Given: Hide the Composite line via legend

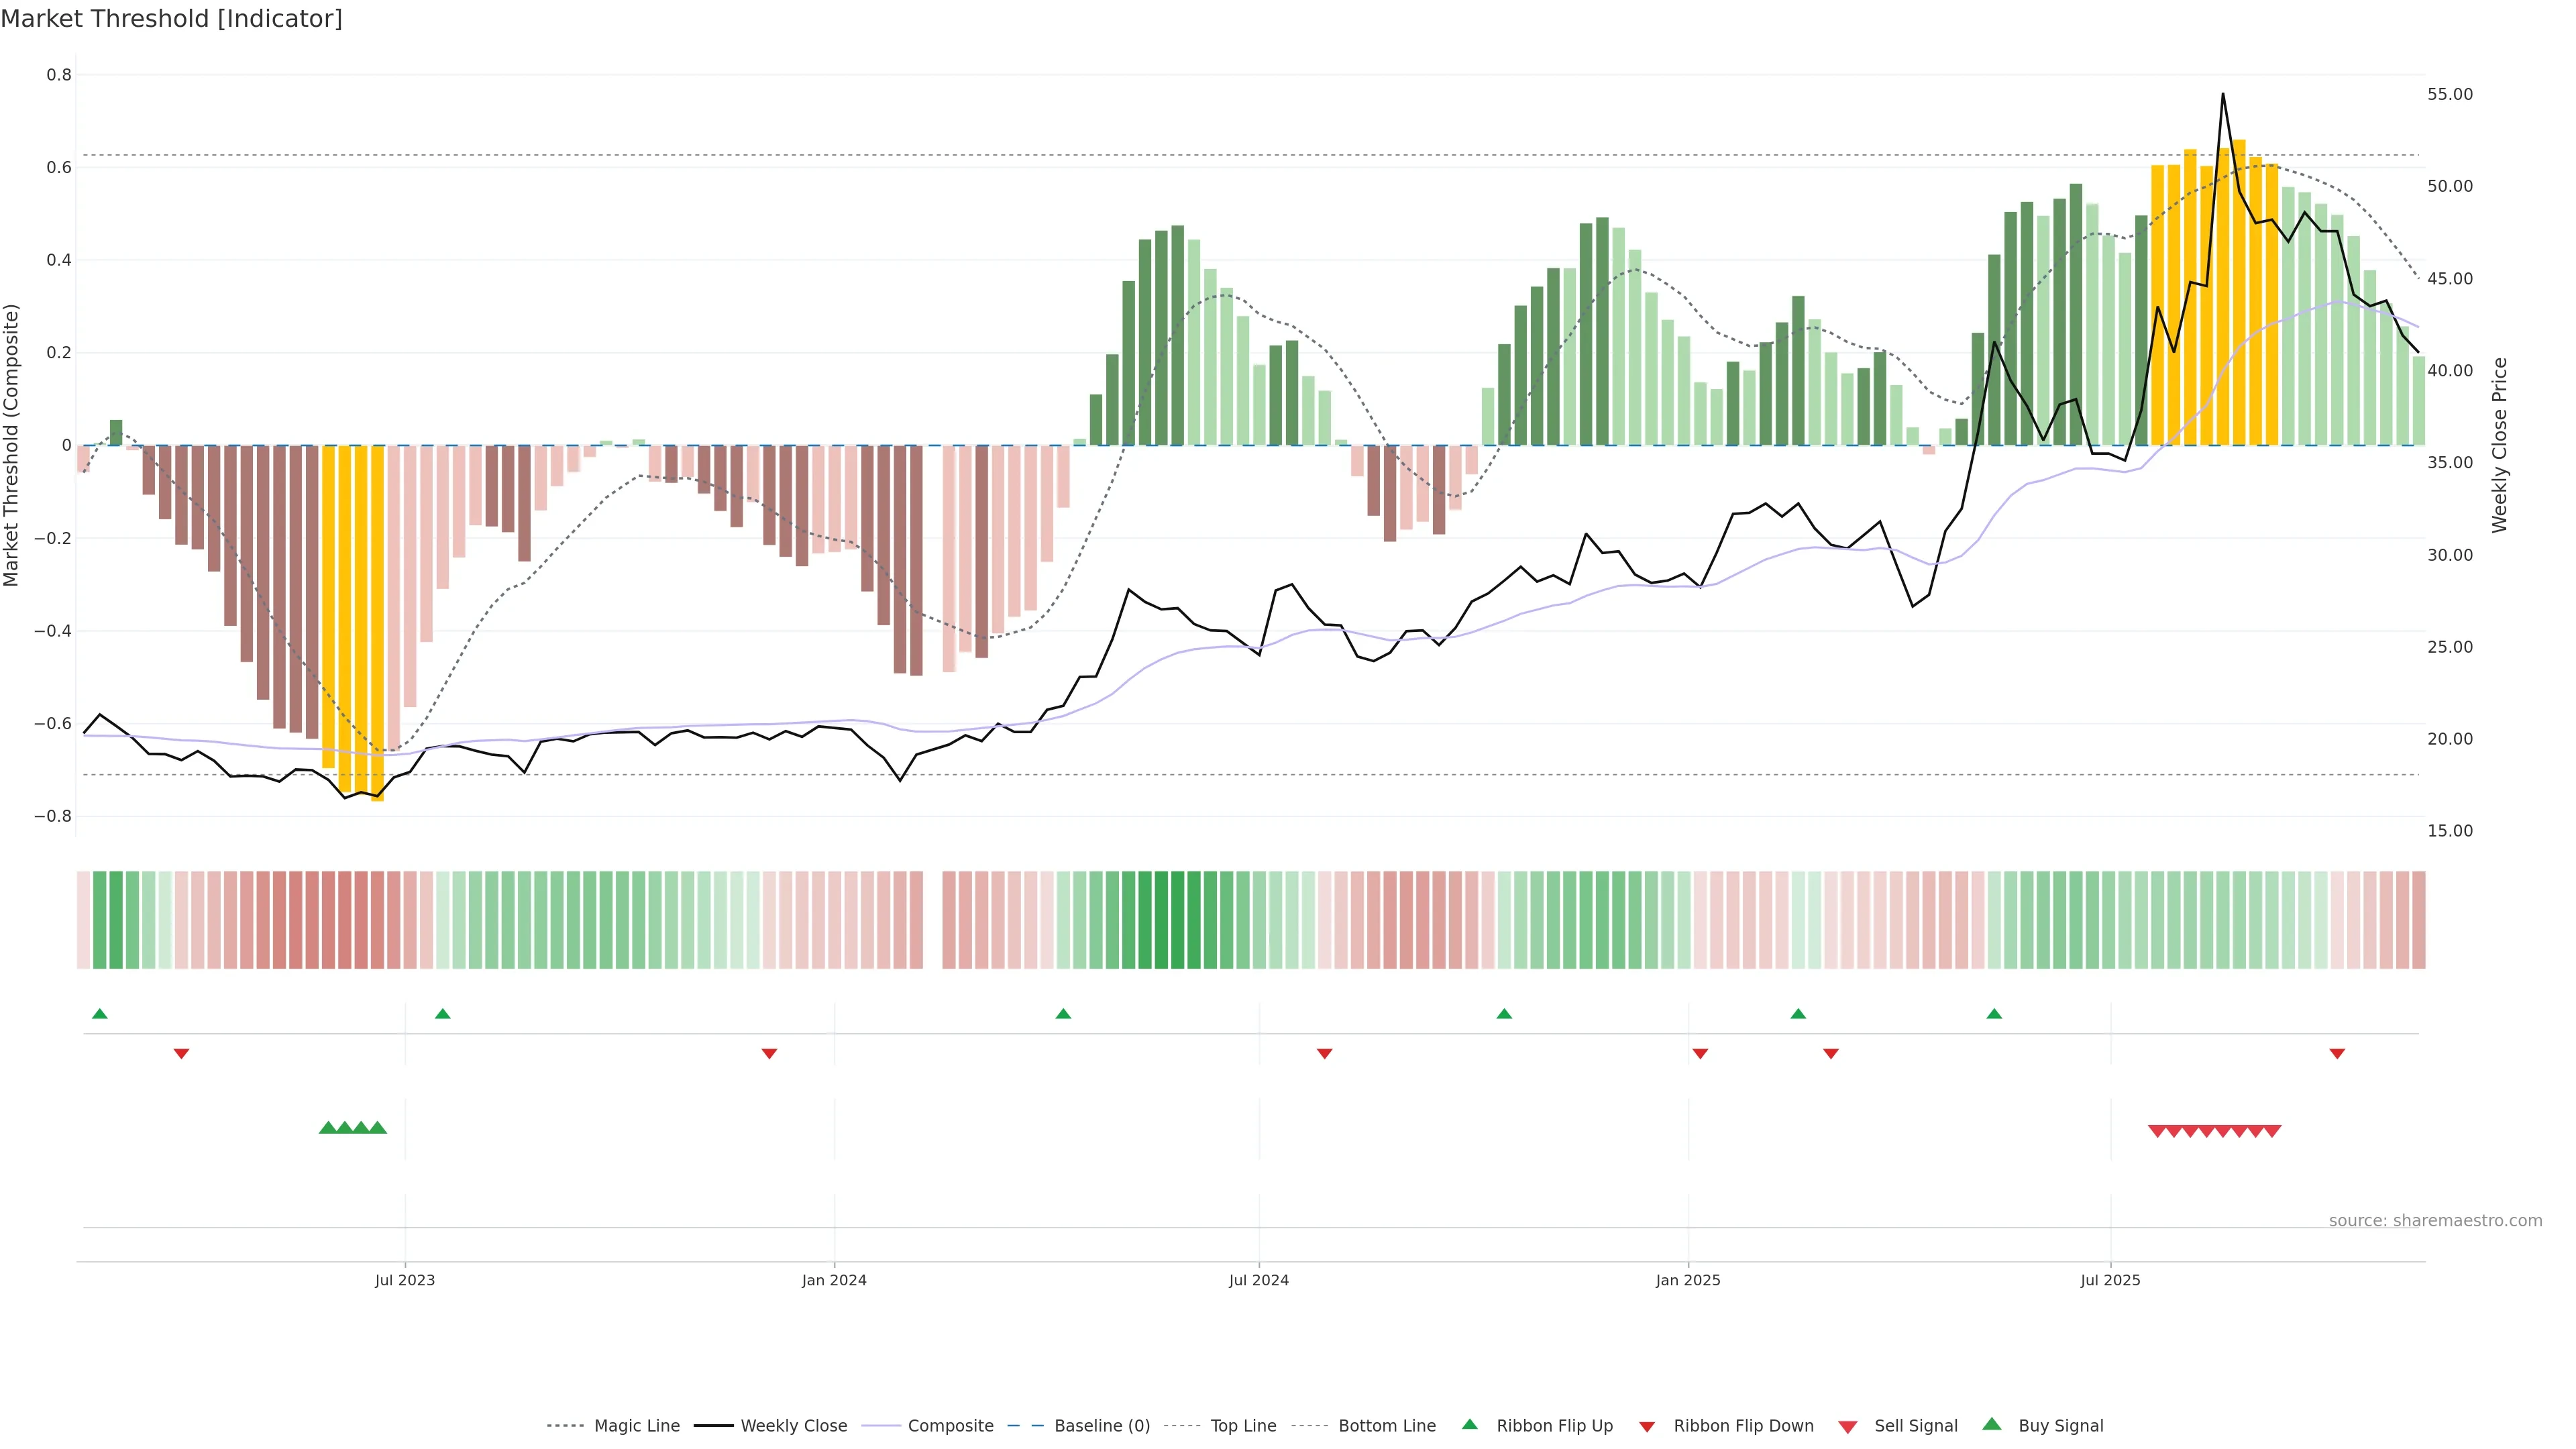Looking at the screenshot, I should point(950,1426).
